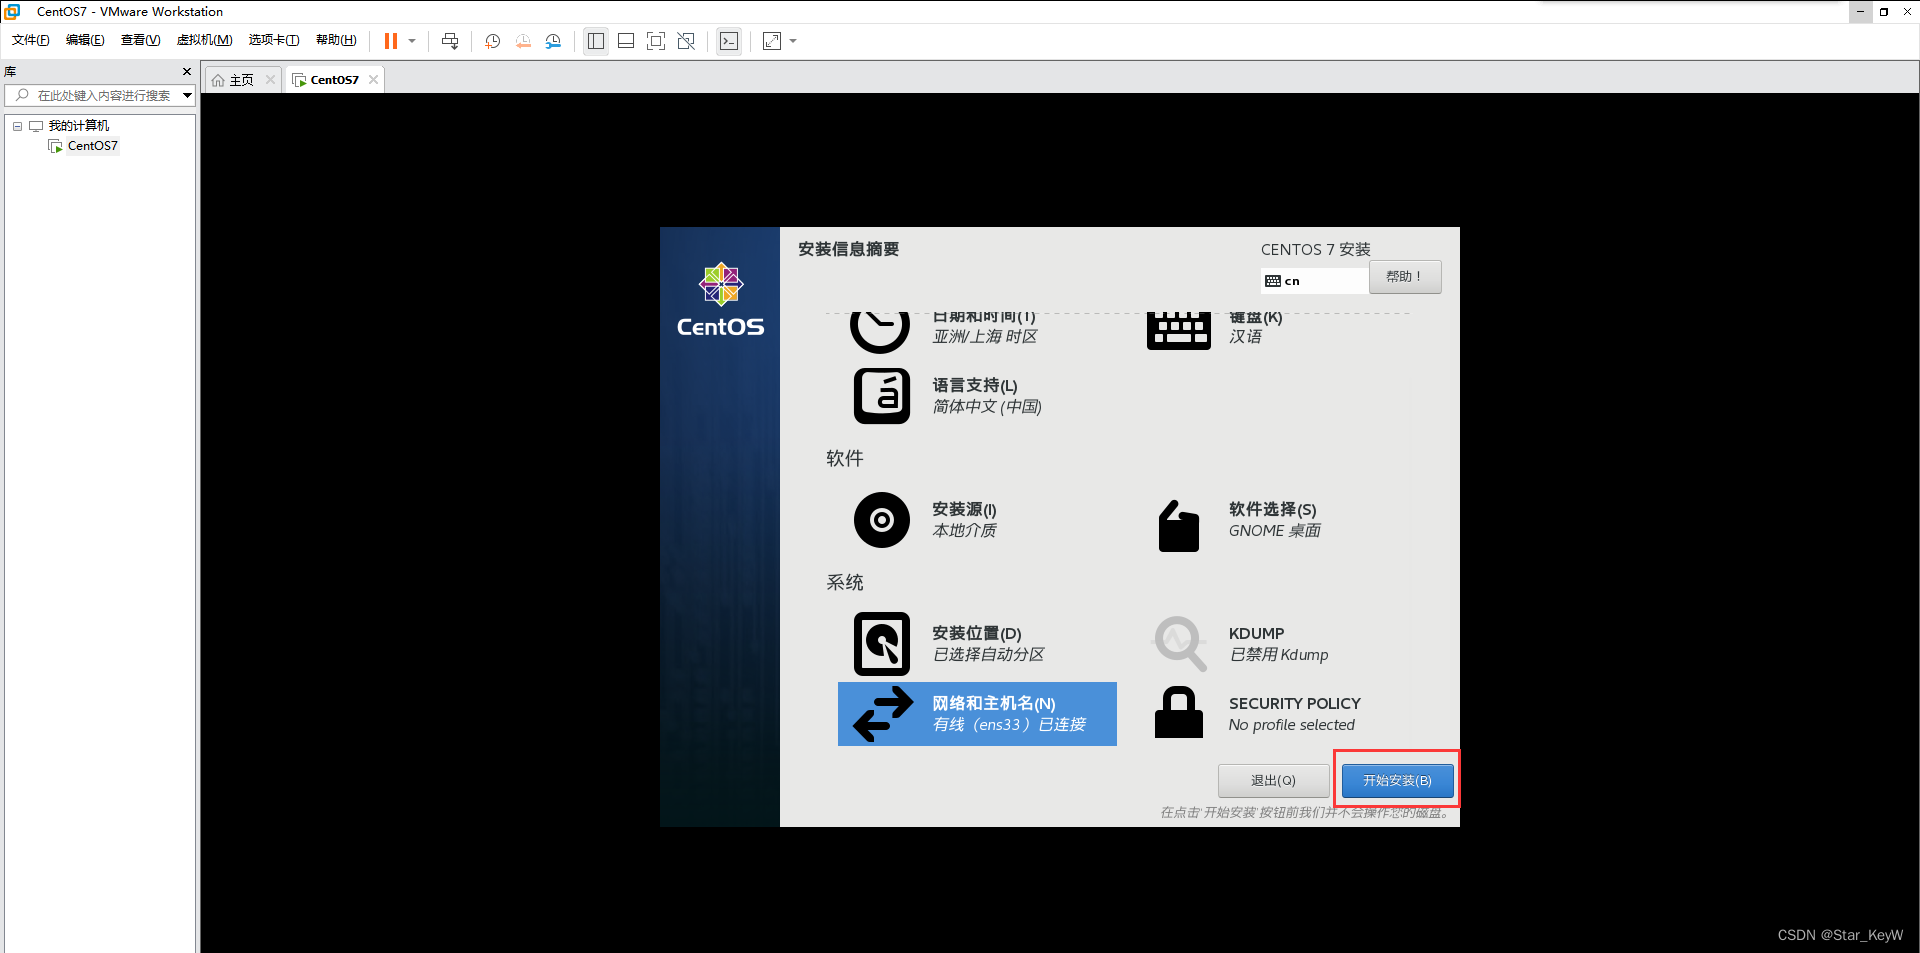
Task: Expand the 我的计算机 tree node
Action: (x=16, y=125)
